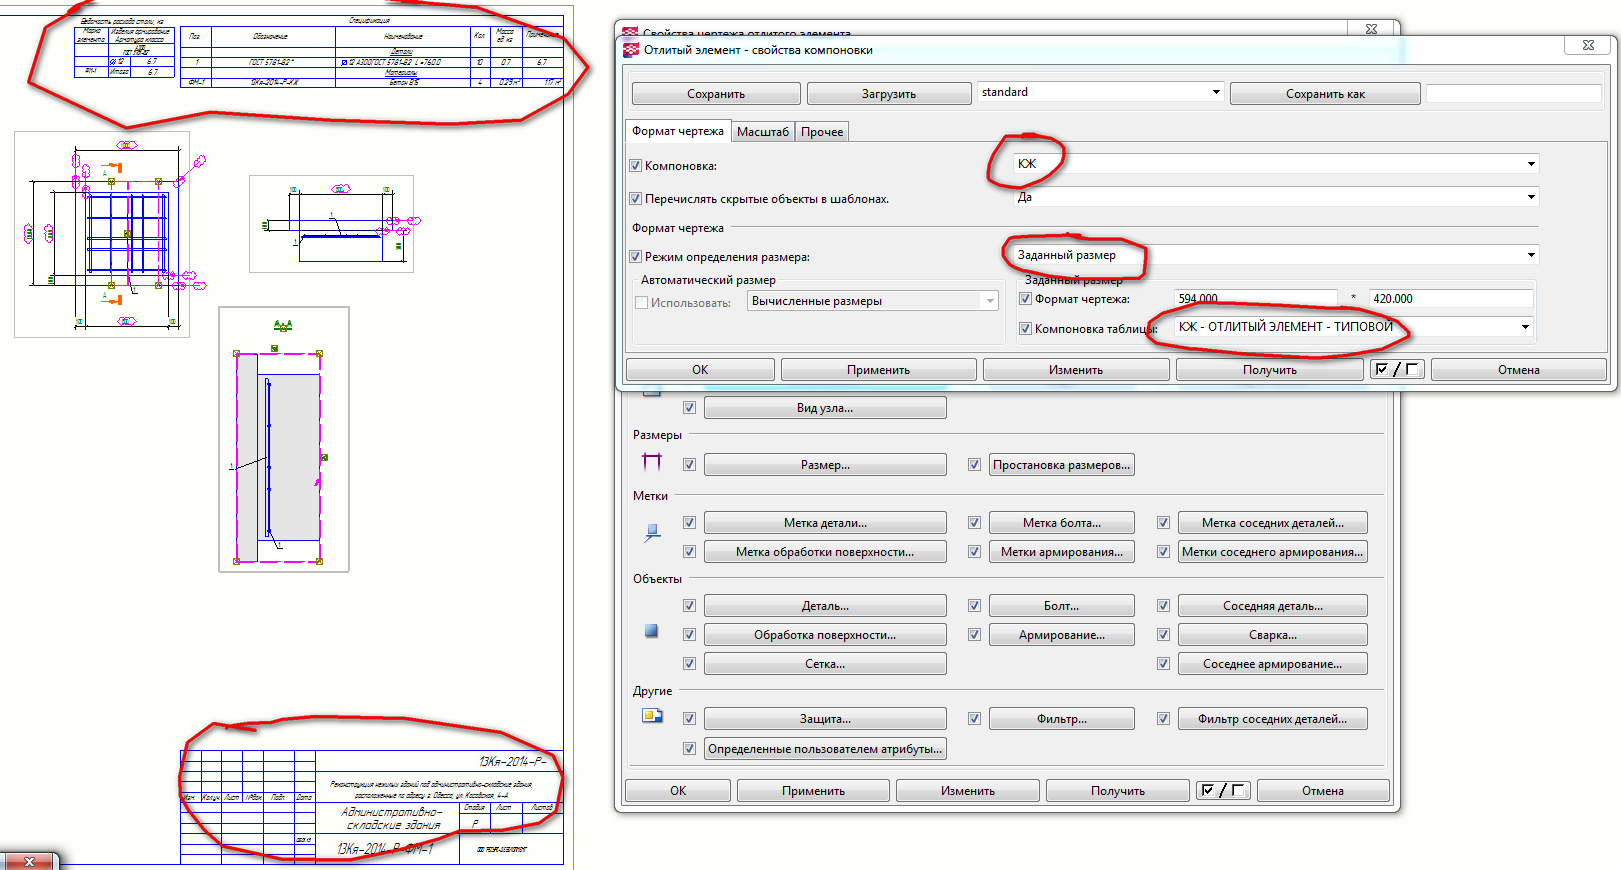Image resolution: width=1621 pixels, height=870 pixels.
Task: Toggle the Перечислять скрытые объекты checkbox
Action: point(635,199)
